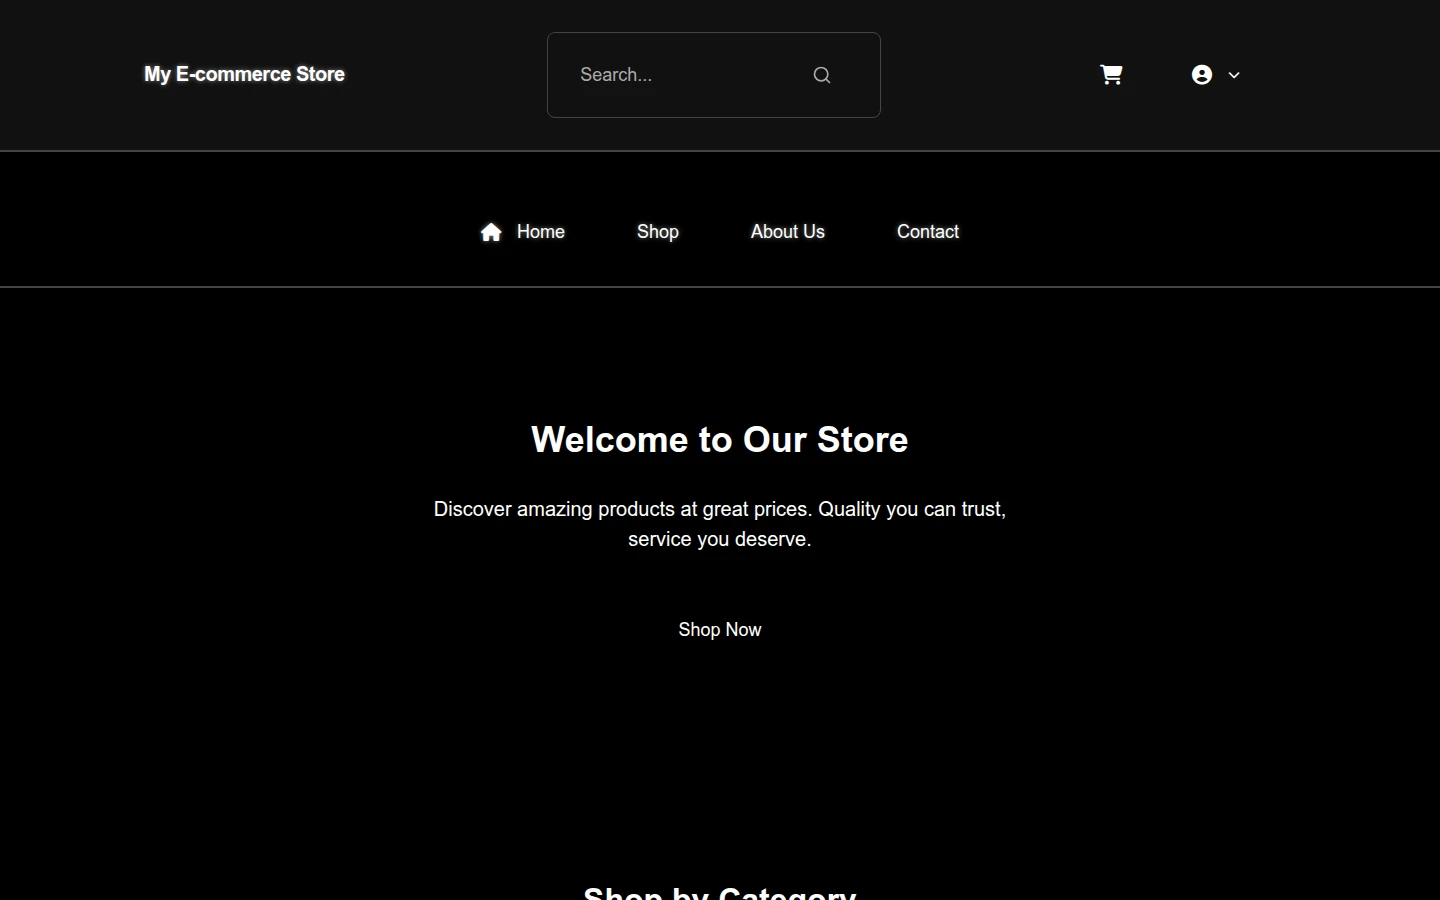The width and height of the screenshot is (1440, 900).
Task: Open the About Us page
Action: pos(788,232)
